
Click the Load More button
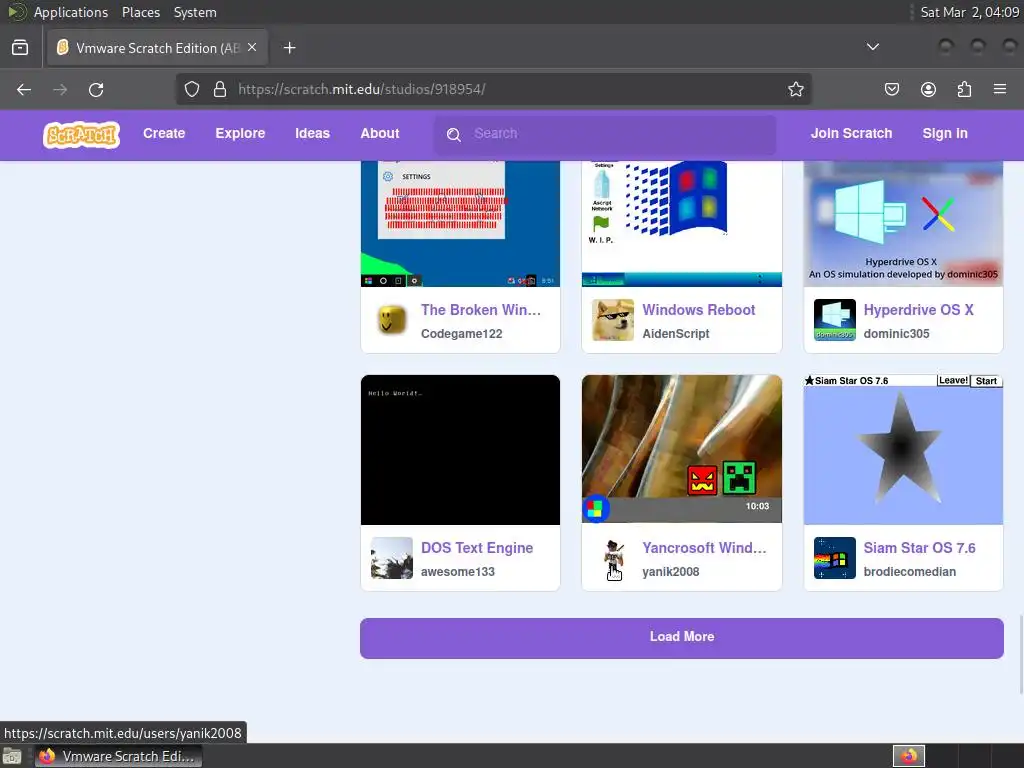coord(682,638)
